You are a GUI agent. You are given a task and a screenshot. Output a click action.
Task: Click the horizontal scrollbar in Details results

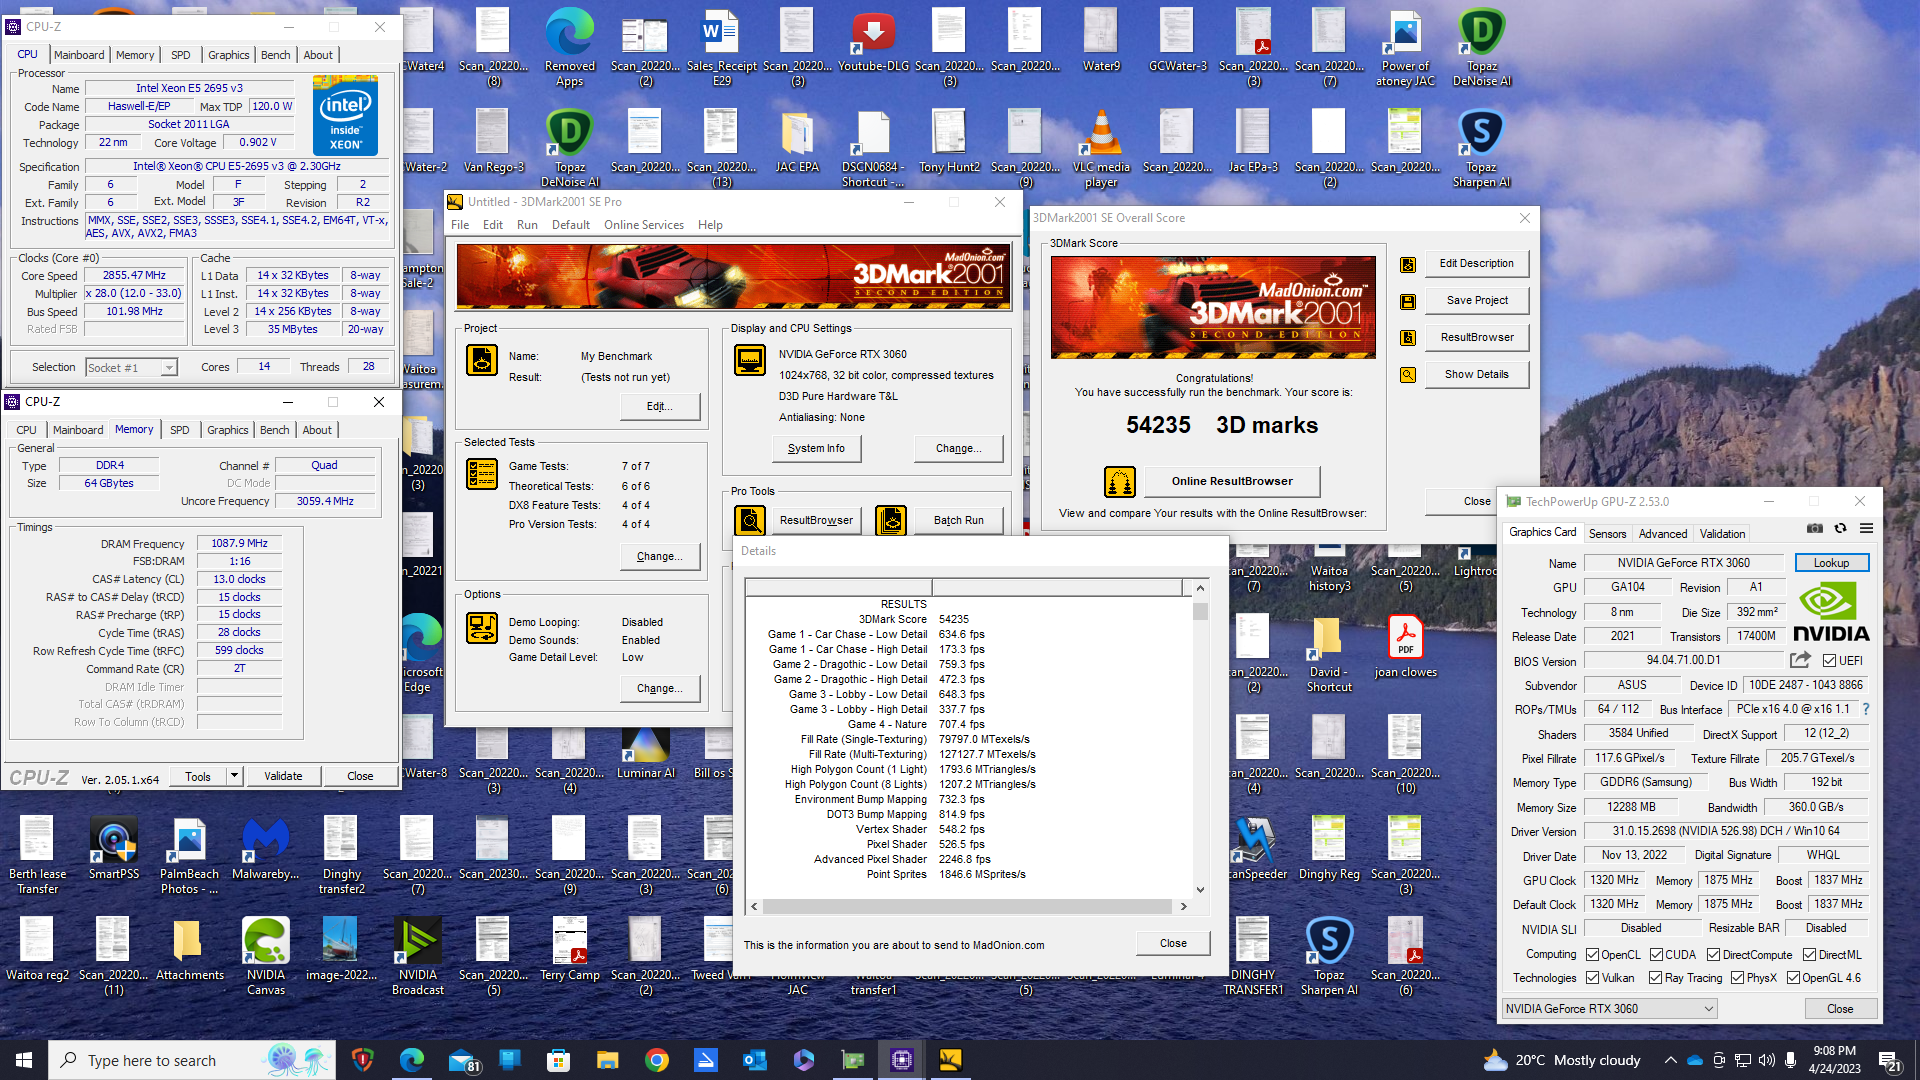968,907
